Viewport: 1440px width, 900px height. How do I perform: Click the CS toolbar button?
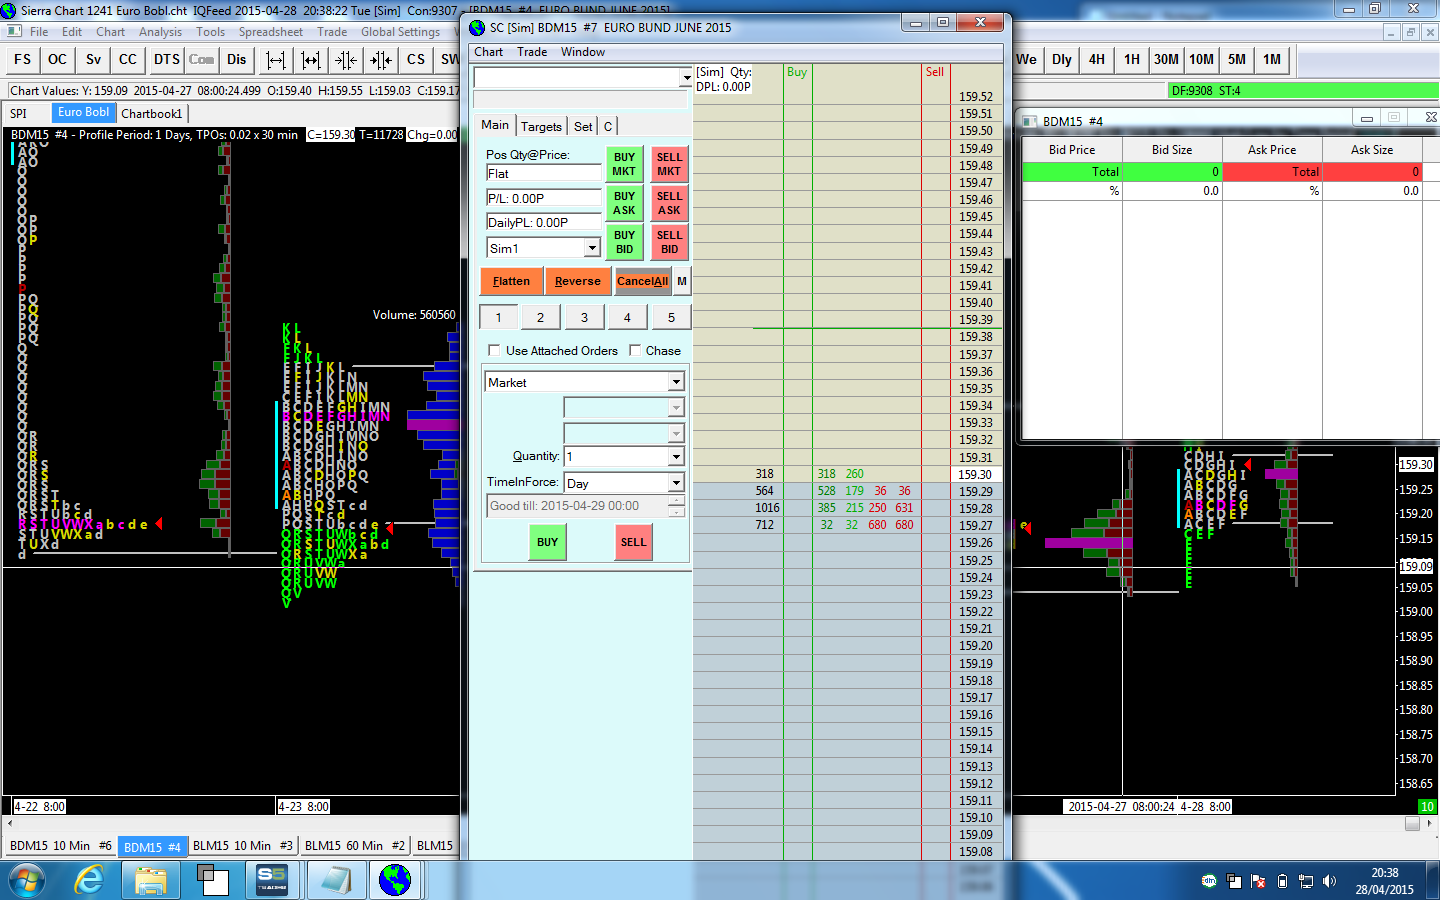[416, 60]
